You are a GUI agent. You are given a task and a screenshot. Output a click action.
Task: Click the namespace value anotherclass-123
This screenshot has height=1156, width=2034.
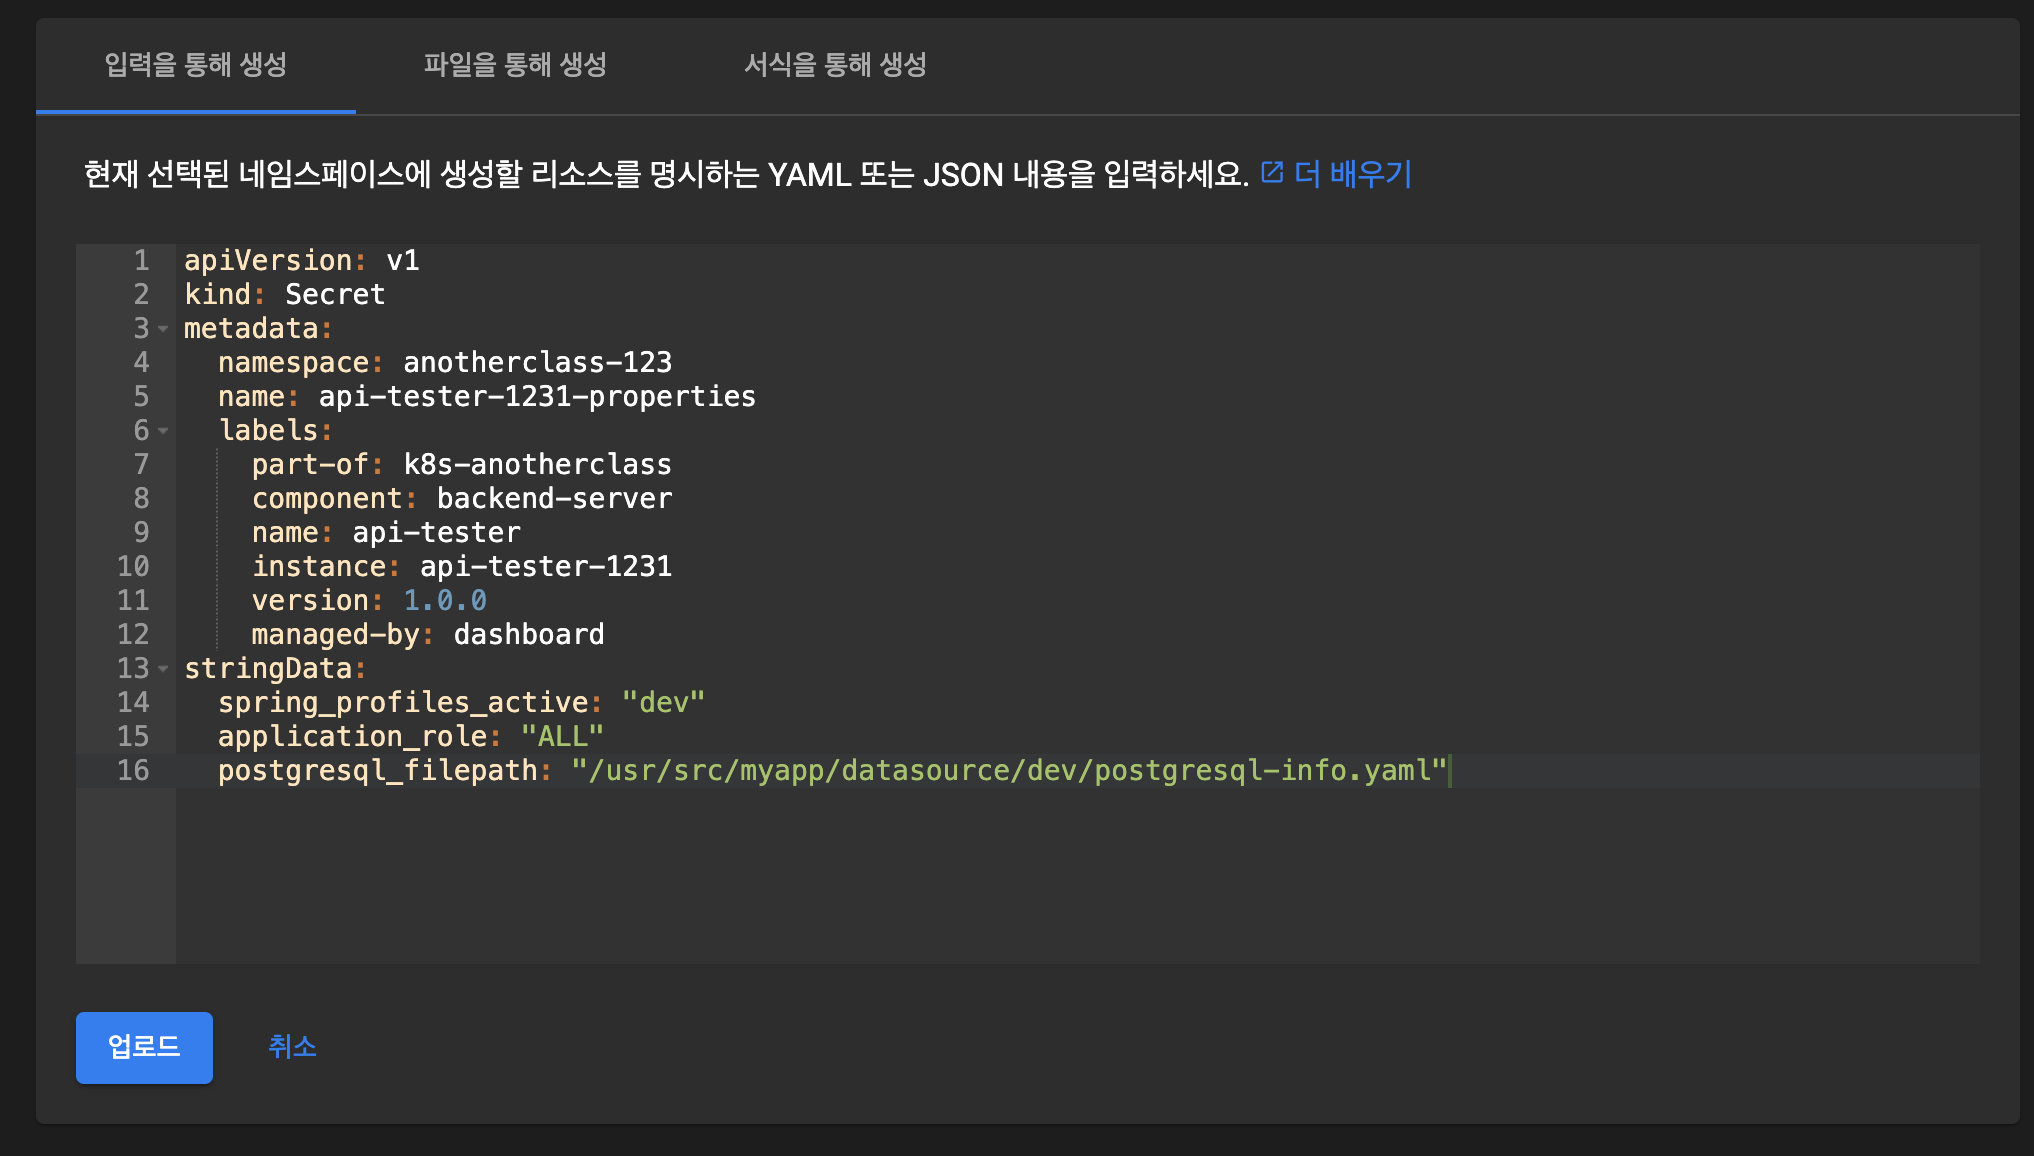537,363
